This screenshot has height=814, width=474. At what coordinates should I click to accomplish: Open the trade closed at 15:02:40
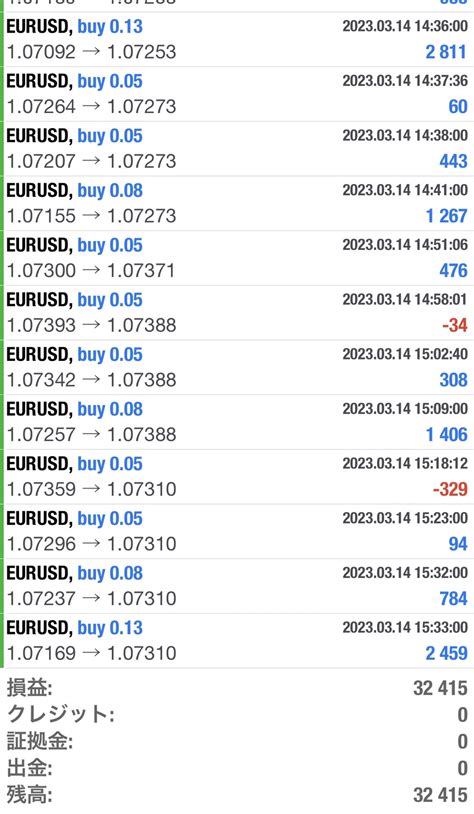click(x=237, y=368)
